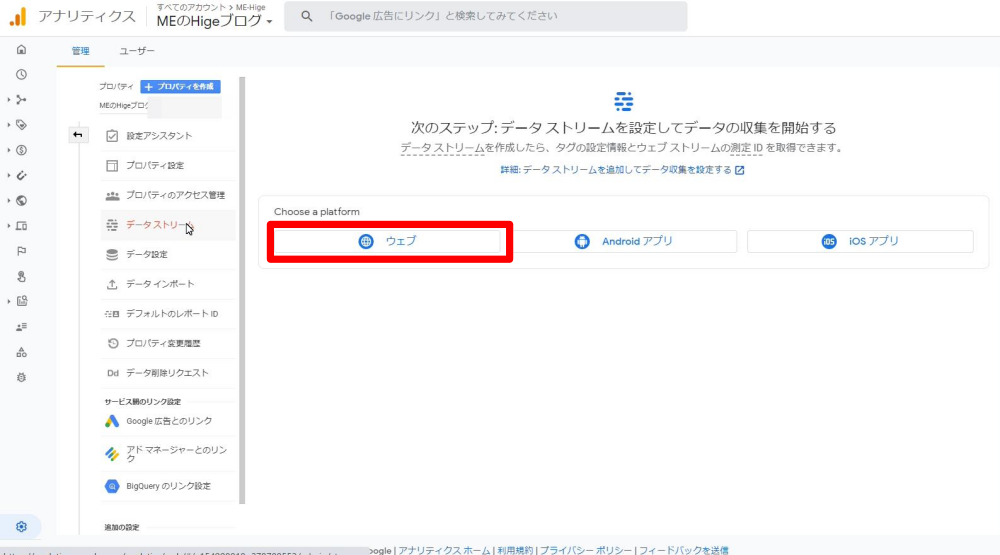Open プロパティ設定 menu item

point(168,165)
